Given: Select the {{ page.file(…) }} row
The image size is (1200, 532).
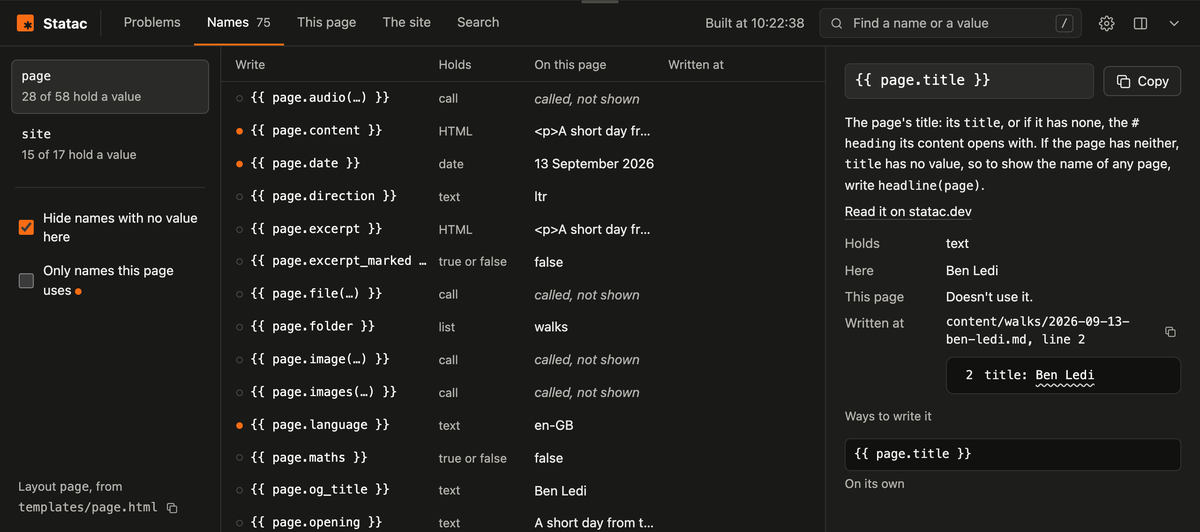Looking at the screenshot, I should click(522, 294).
